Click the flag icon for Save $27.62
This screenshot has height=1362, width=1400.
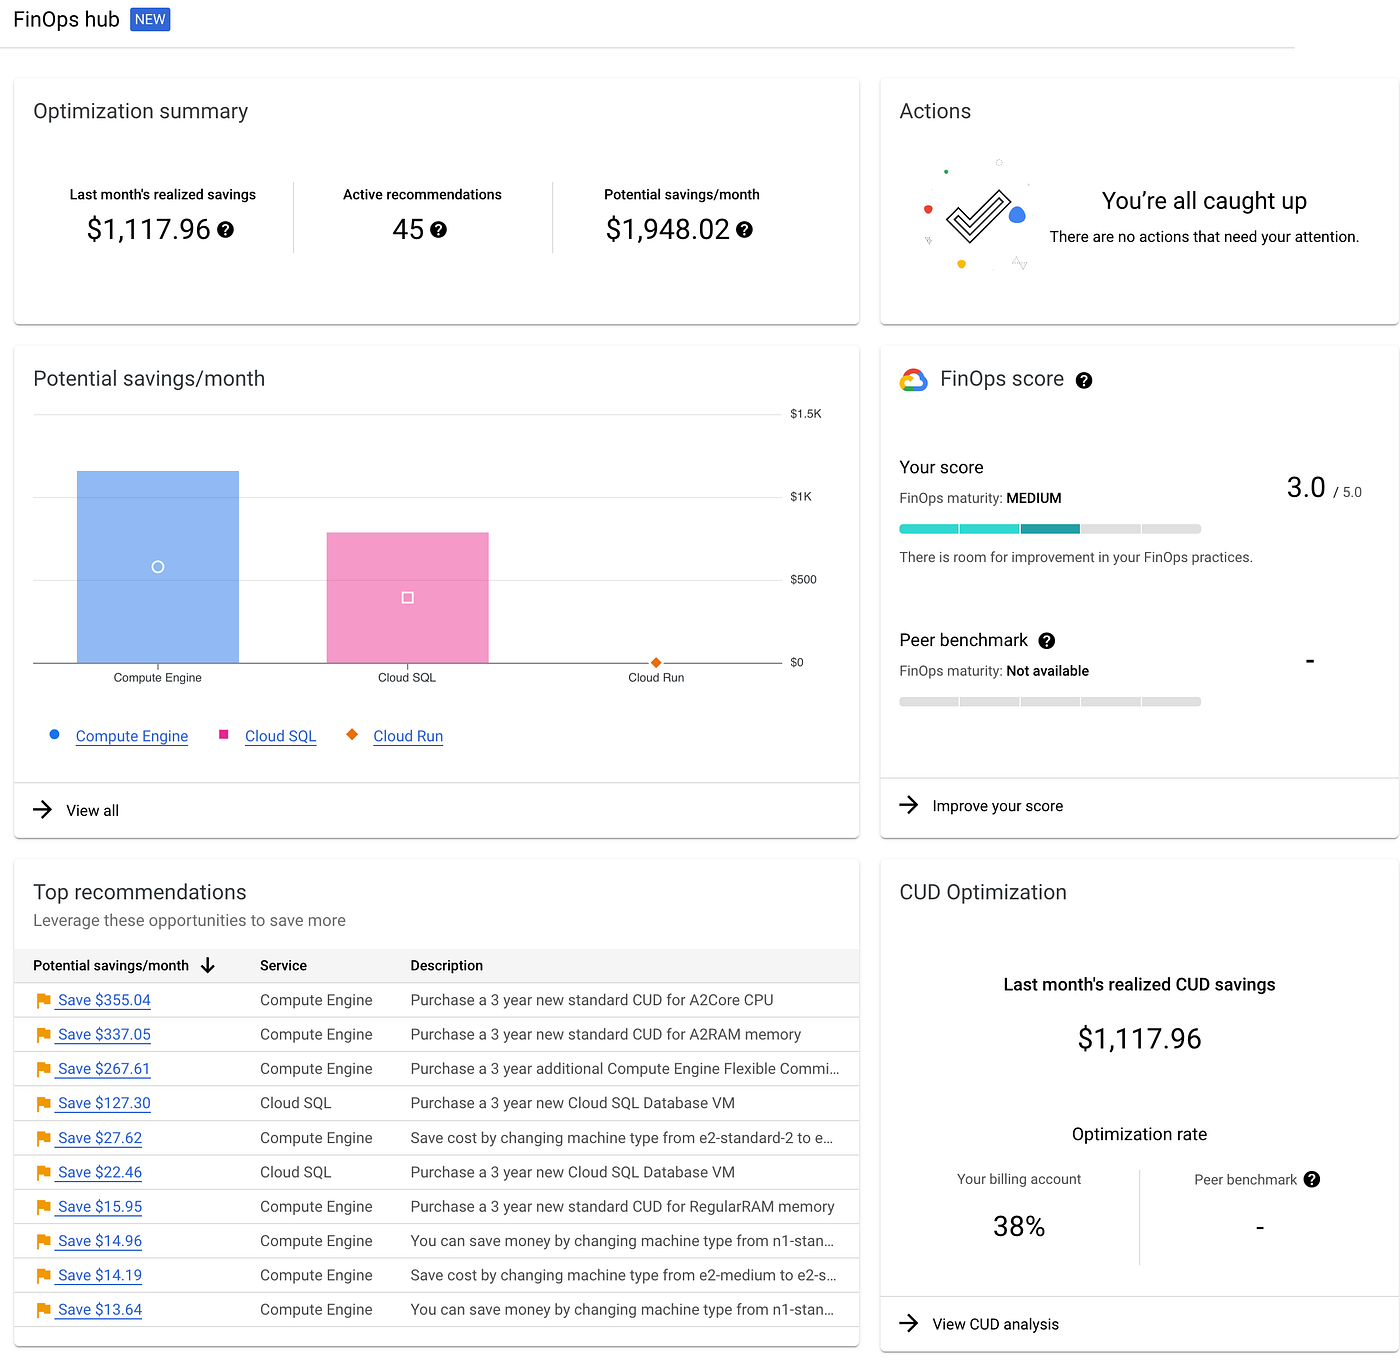coord(43,1138)
